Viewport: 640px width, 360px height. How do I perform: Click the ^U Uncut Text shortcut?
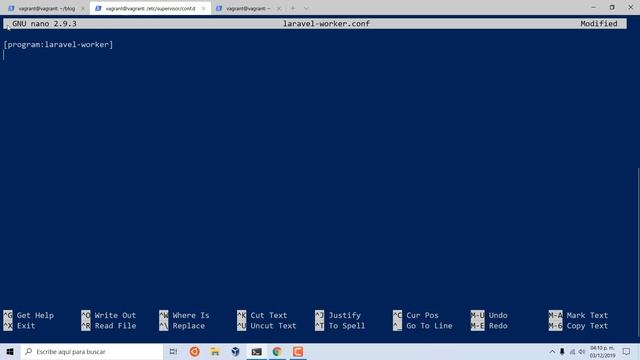[x=267, y=326]
